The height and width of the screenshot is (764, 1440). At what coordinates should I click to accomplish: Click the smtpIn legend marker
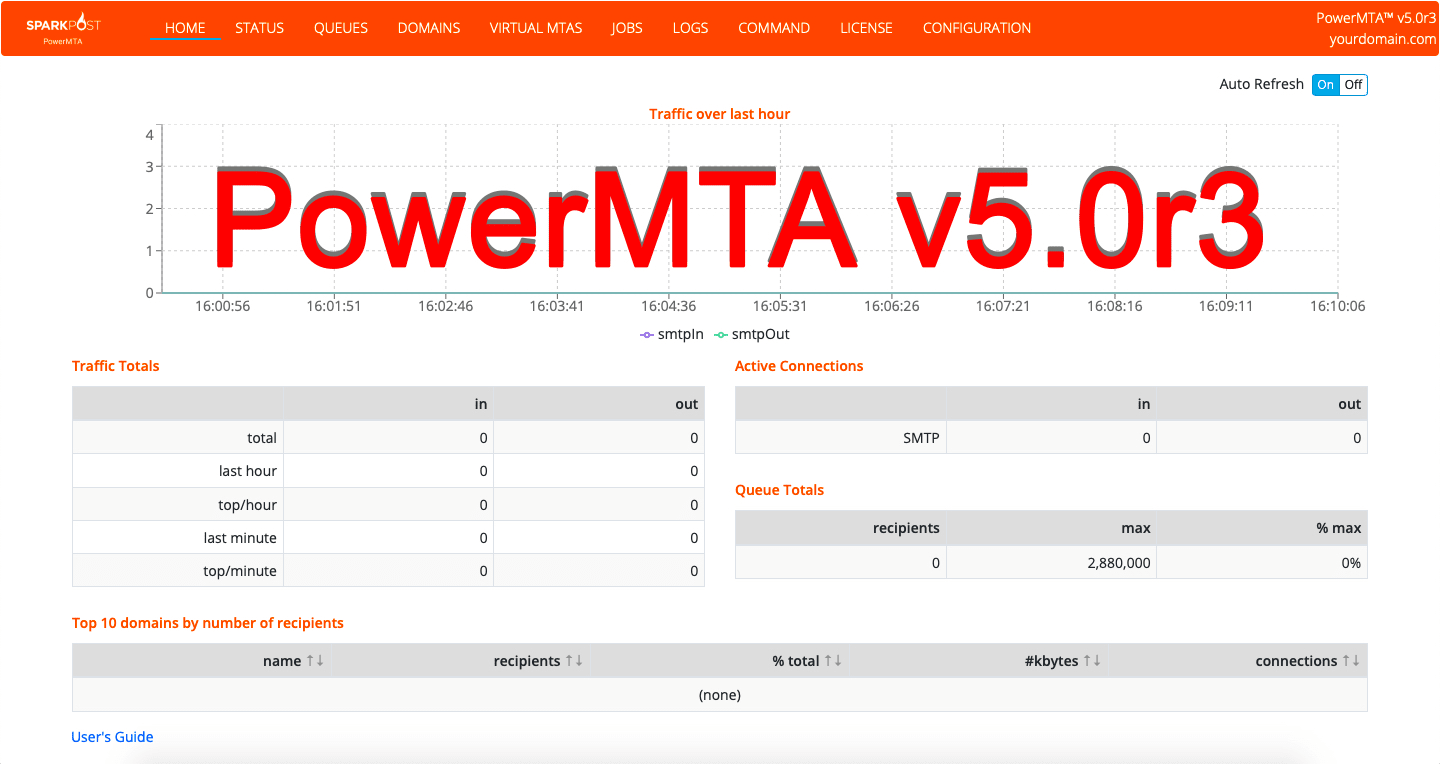point(645,334)
